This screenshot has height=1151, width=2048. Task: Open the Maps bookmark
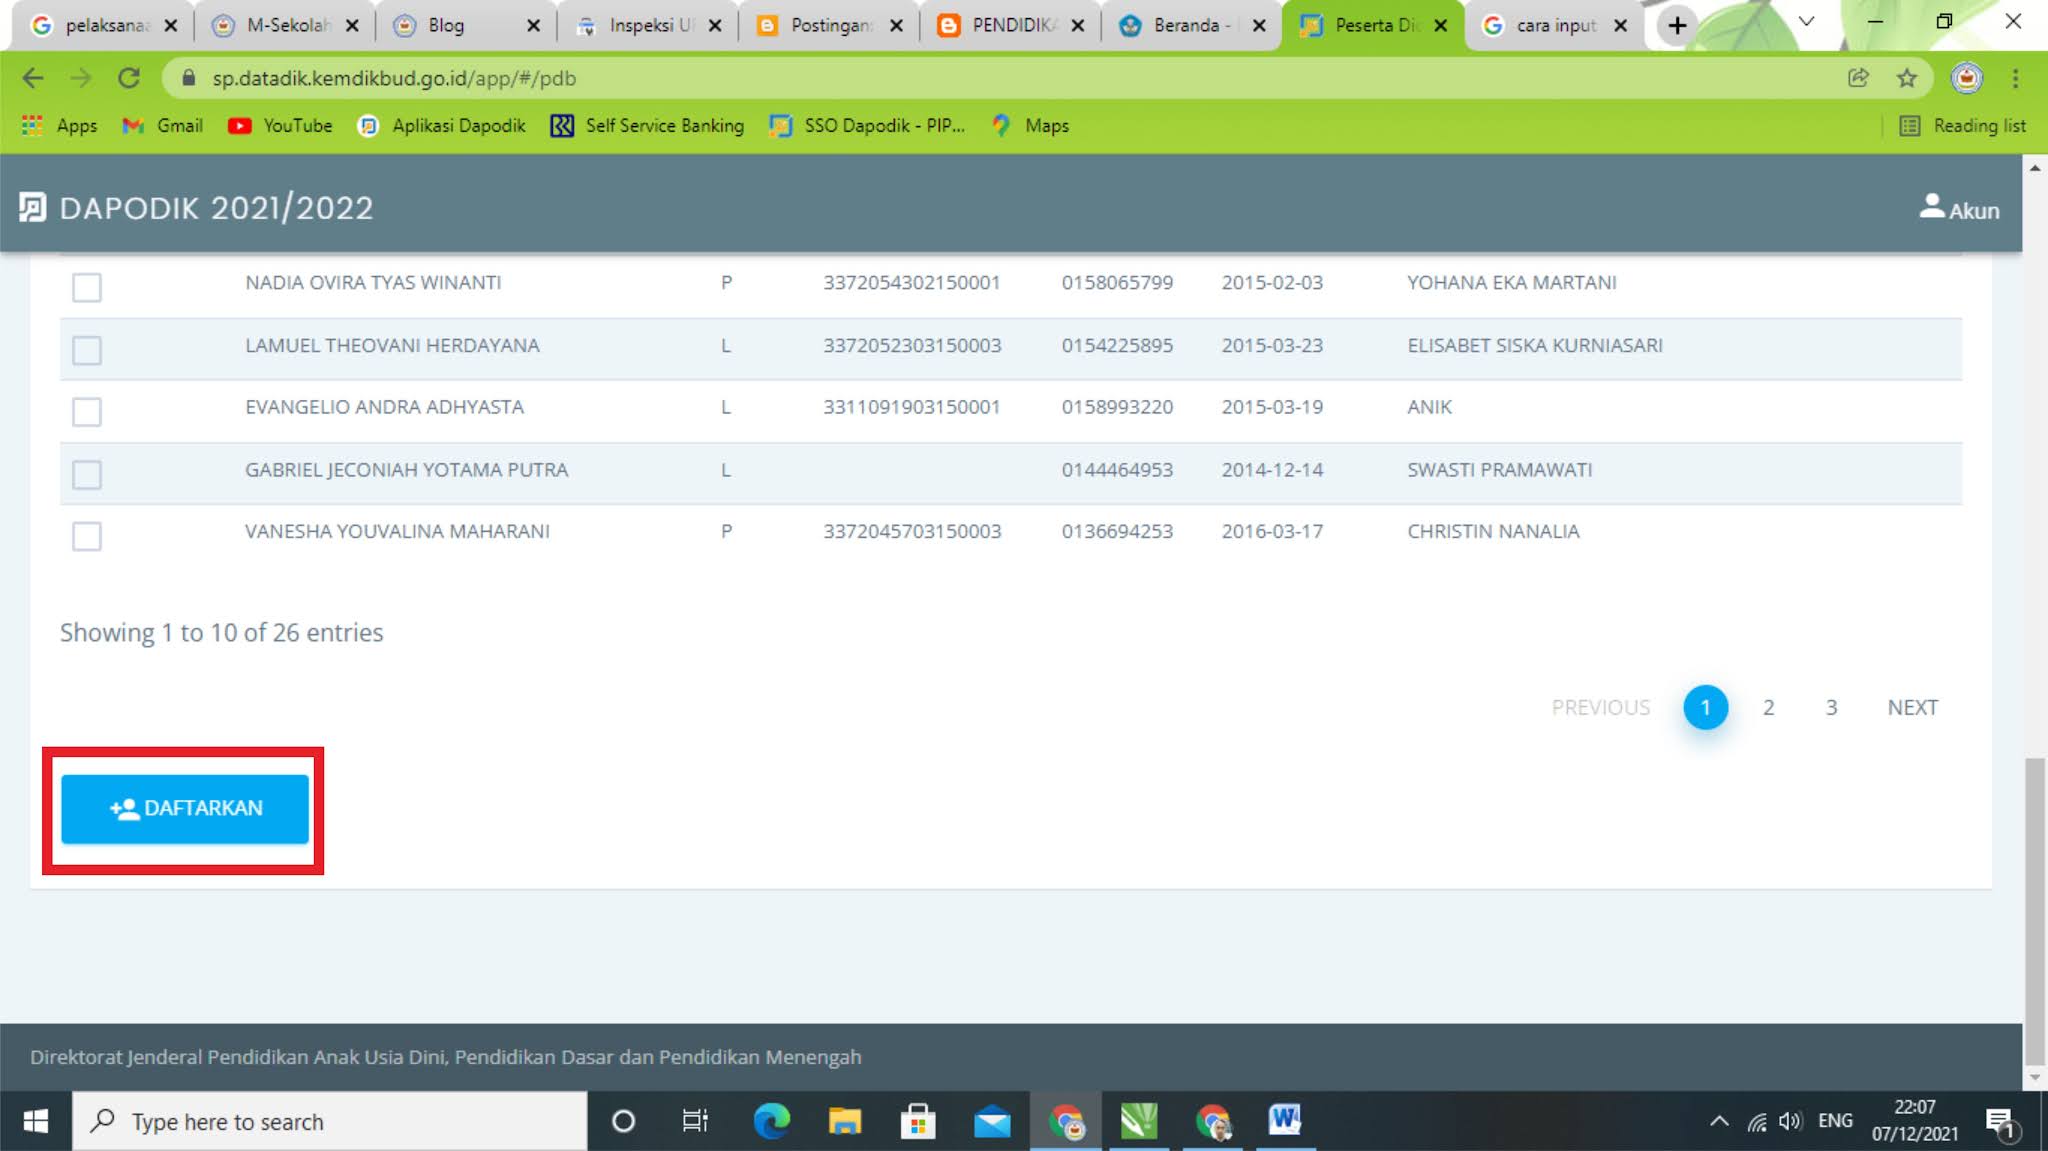pyautogui.click(x=1030, y=125)
